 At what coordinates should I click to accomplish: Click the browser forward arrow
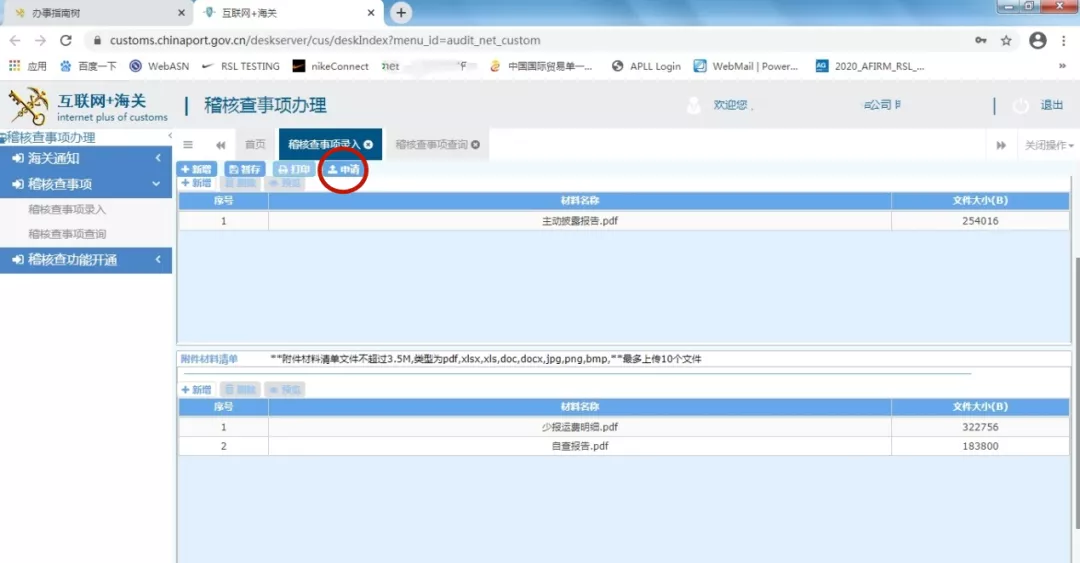pos(40,41)
